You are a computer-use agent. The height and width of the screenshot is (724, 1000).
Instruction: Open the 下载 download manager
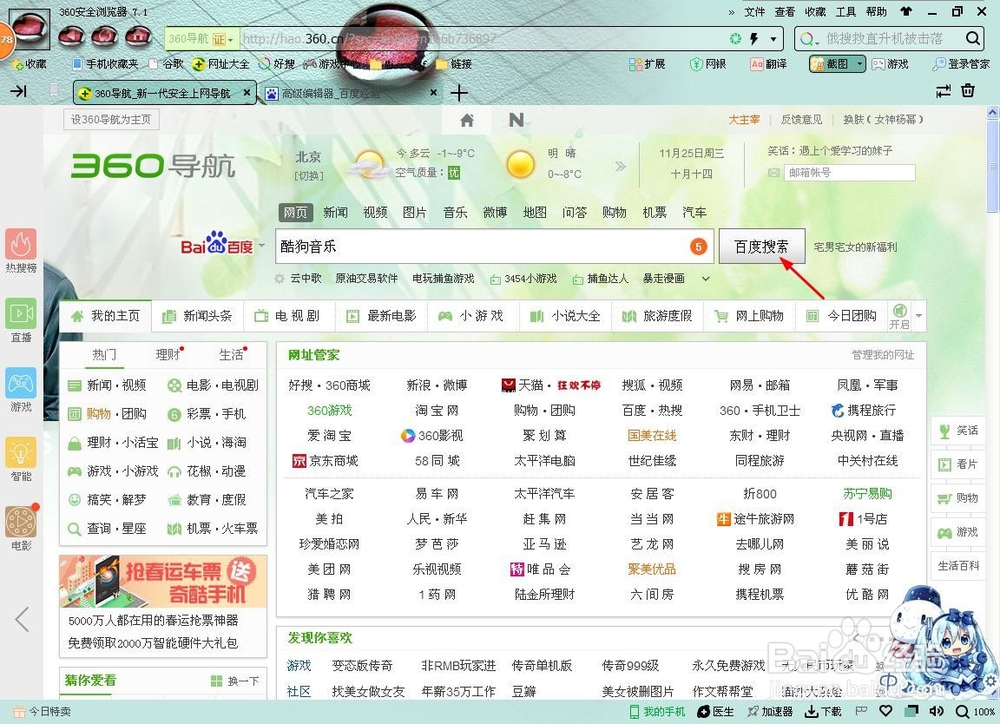(x=824, y=711)
